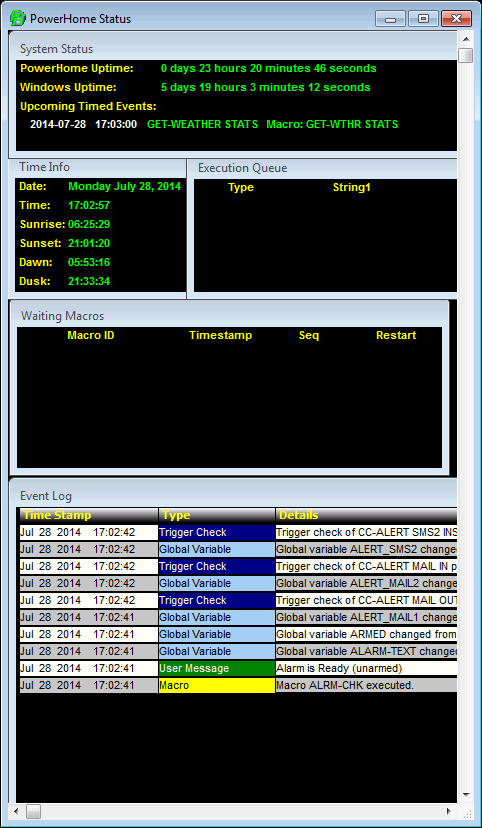This screenshot has height=828, width=482.
Task: Select Global variable ALERT_MAIL2 details
Action: tap(366, 584)
